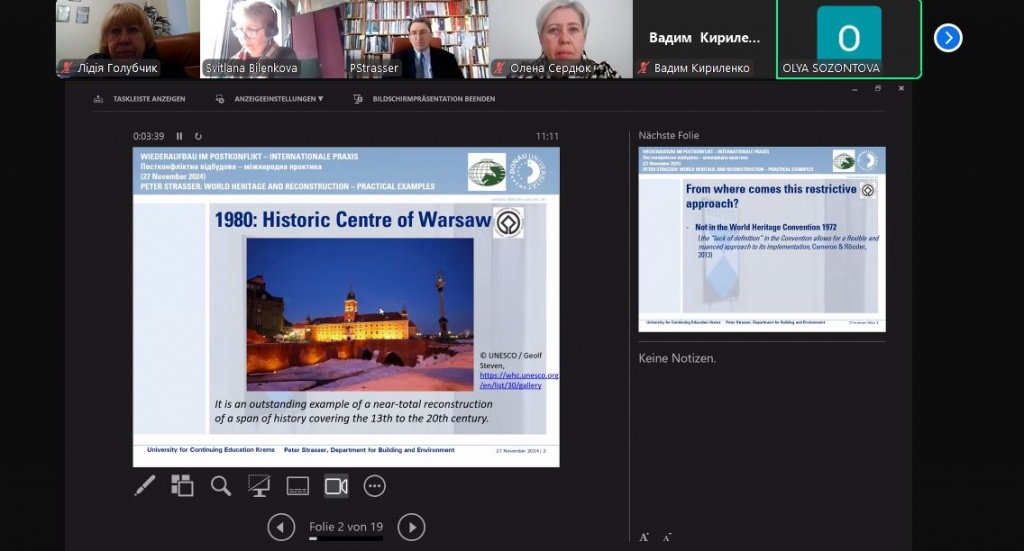This screenshot has width=1024, height=551.
Task: Select the pen and laser pointer tool
Action: click(x=145, y=486)
